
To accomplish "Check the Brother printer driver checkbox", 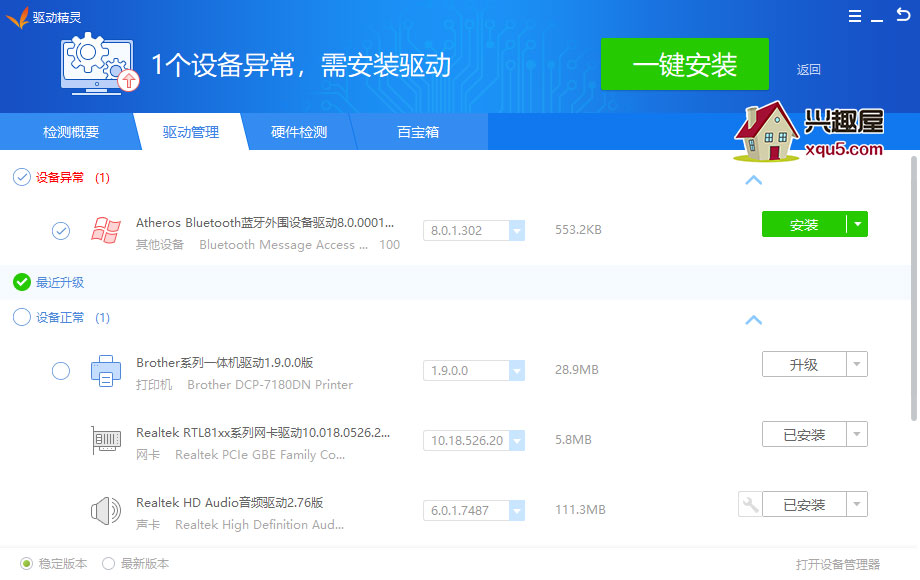I will (x=60, y=371).
